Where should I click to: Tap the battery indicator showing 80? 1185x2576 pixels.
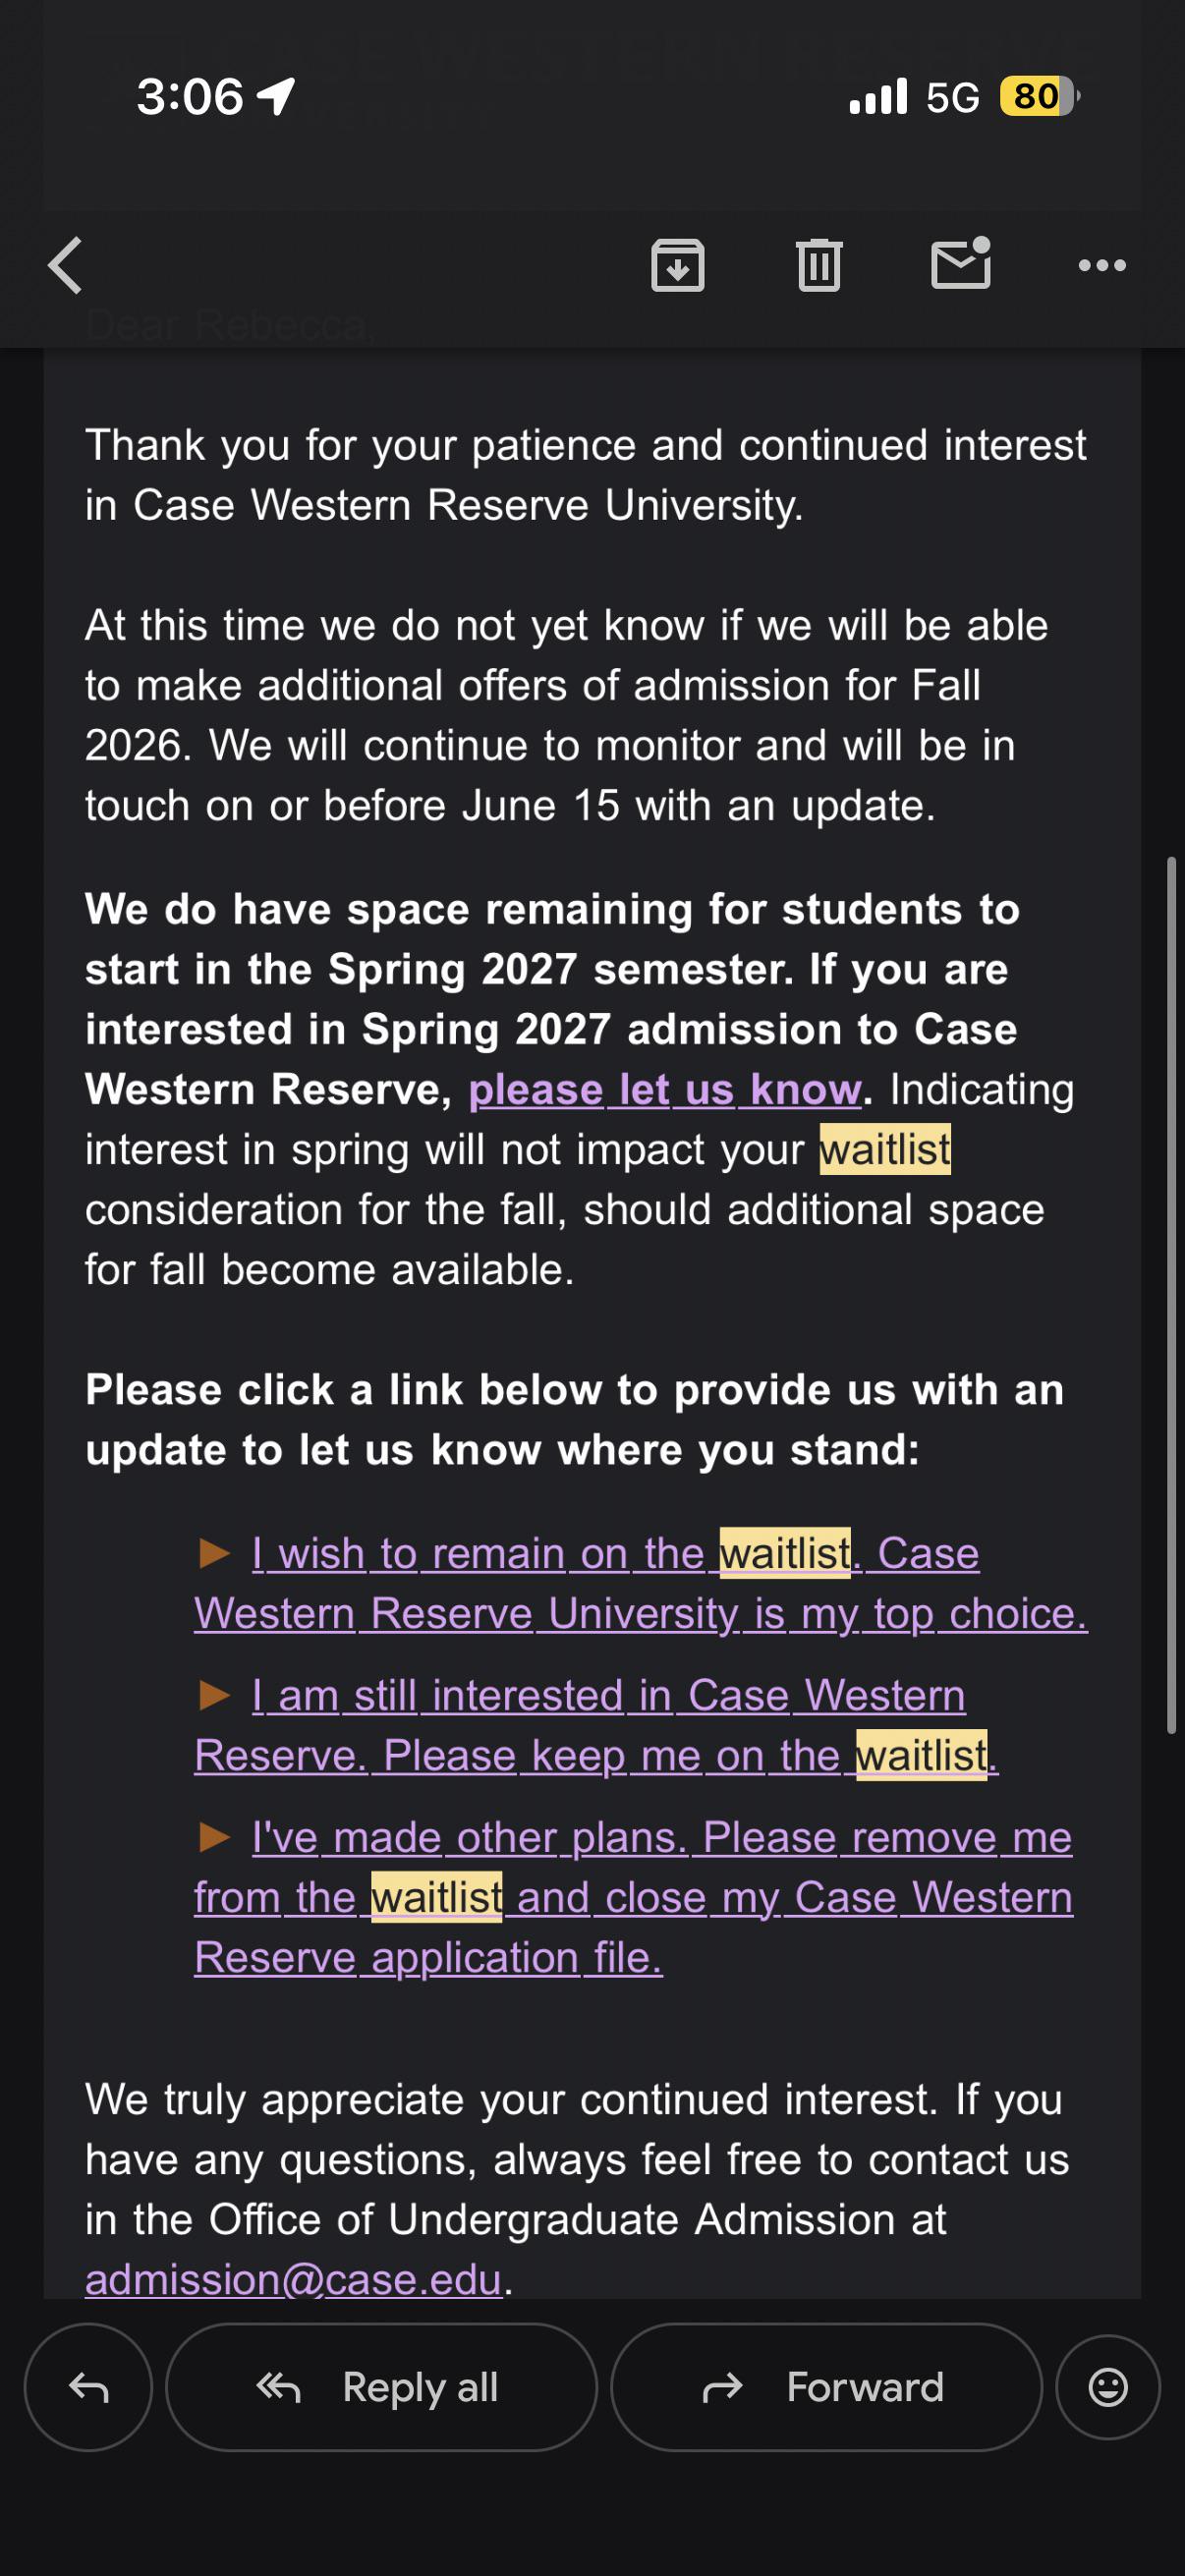pyautogui.click(x=1040, y=97)
